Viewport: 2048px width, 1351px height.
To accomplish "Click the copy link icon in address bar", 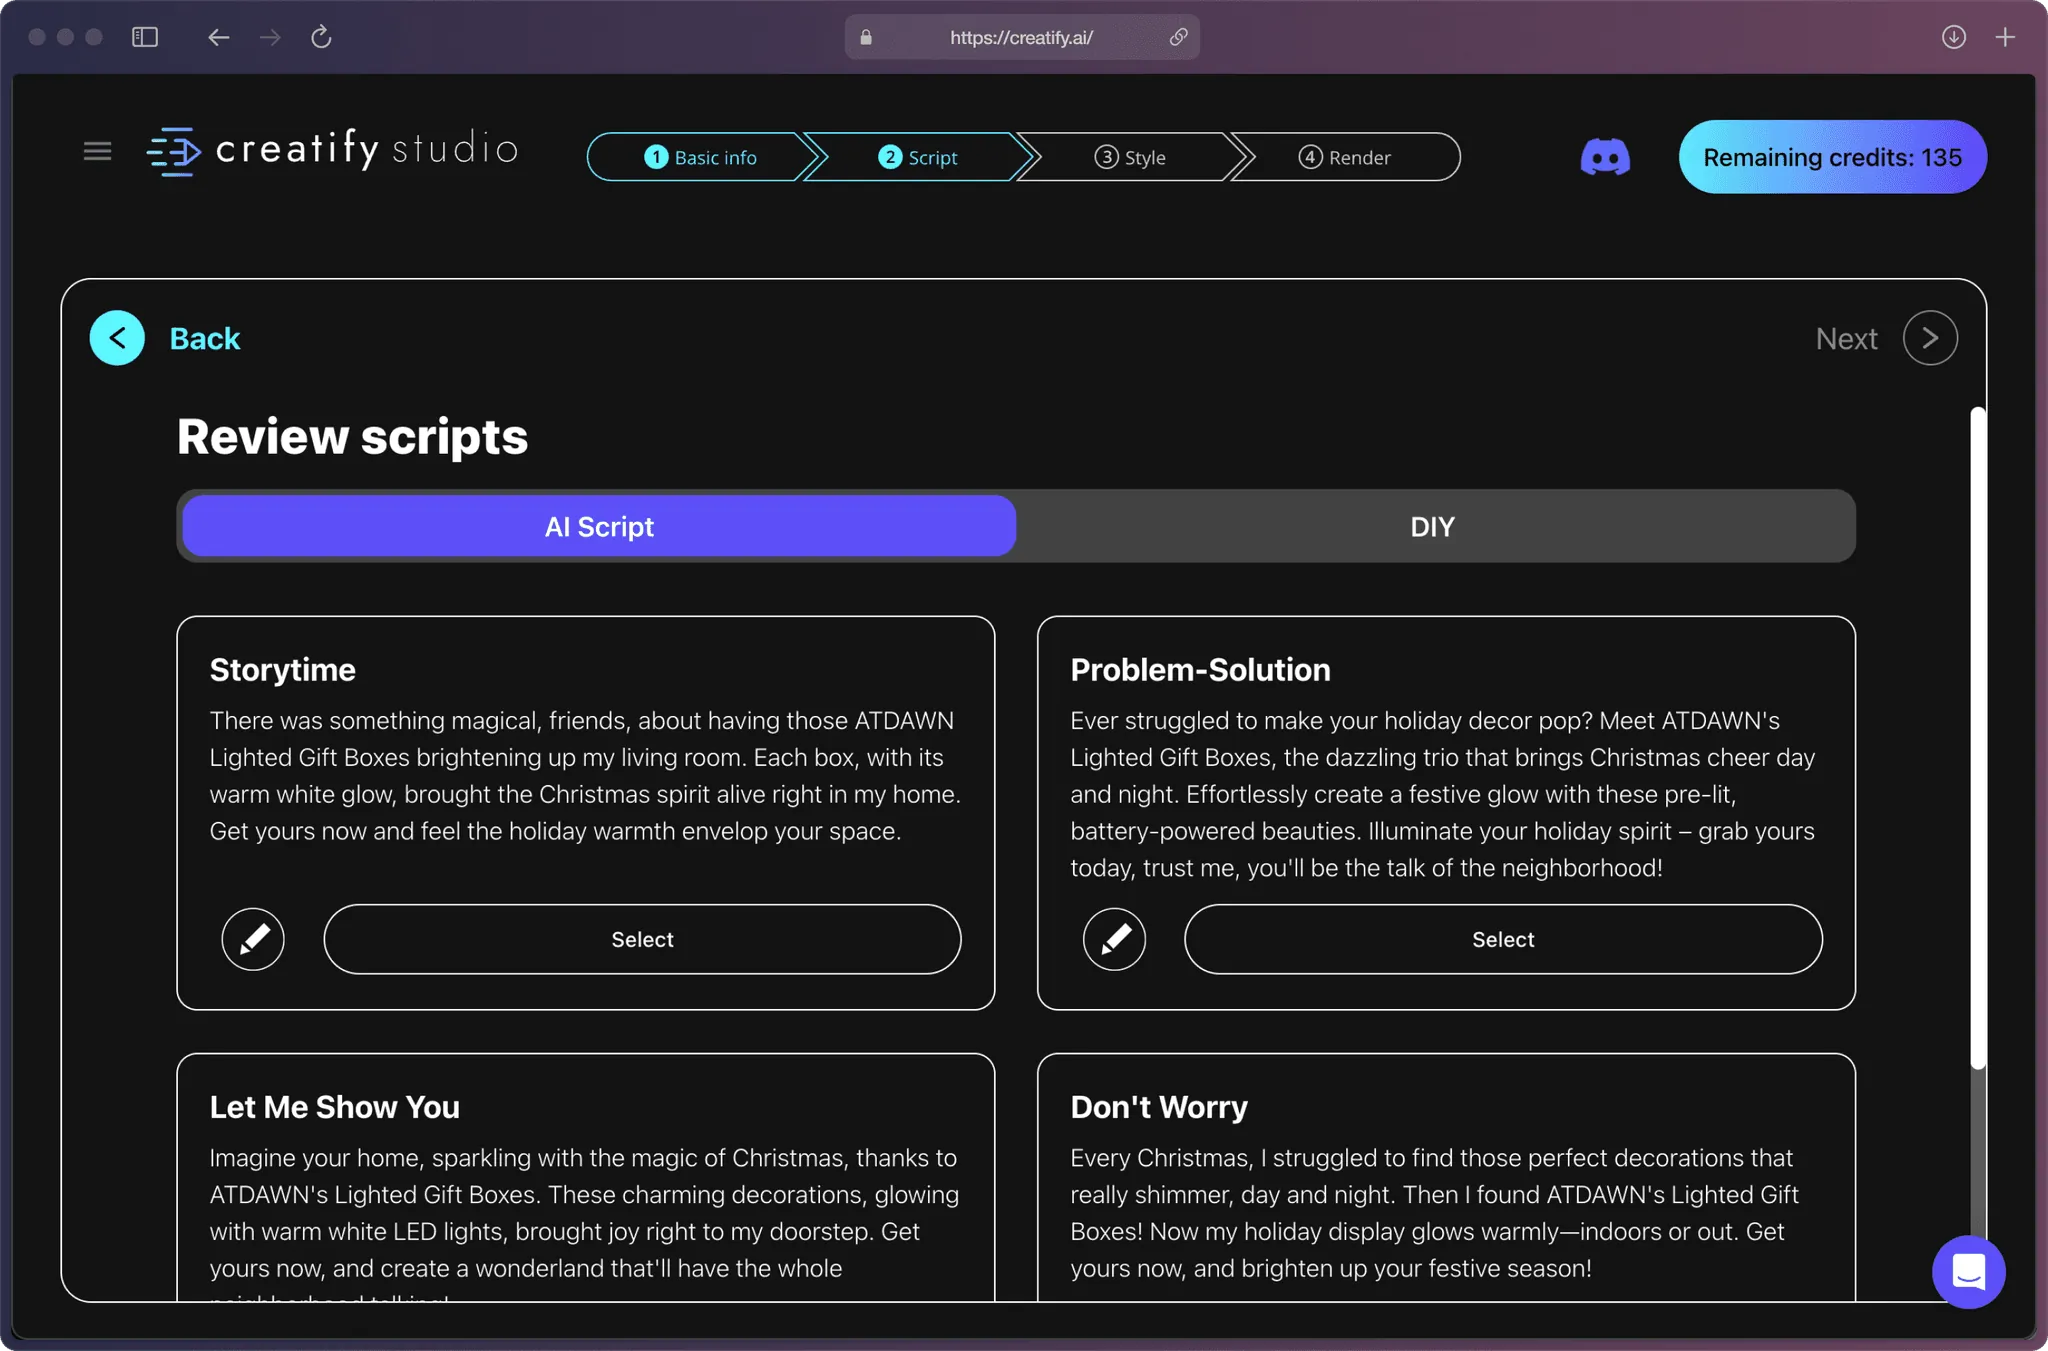I will pyautogui.click(x=1178, y=37).
